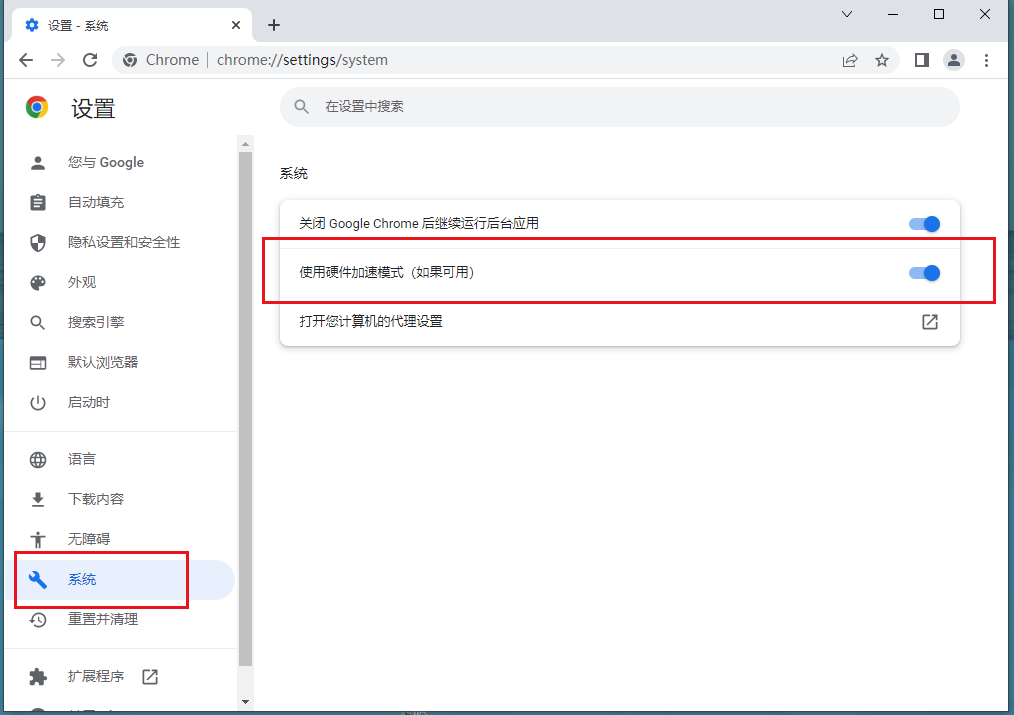Screen dimensions: 1014x715
Task: Share this page icon in address bar
Action: (x=850, y=60)
